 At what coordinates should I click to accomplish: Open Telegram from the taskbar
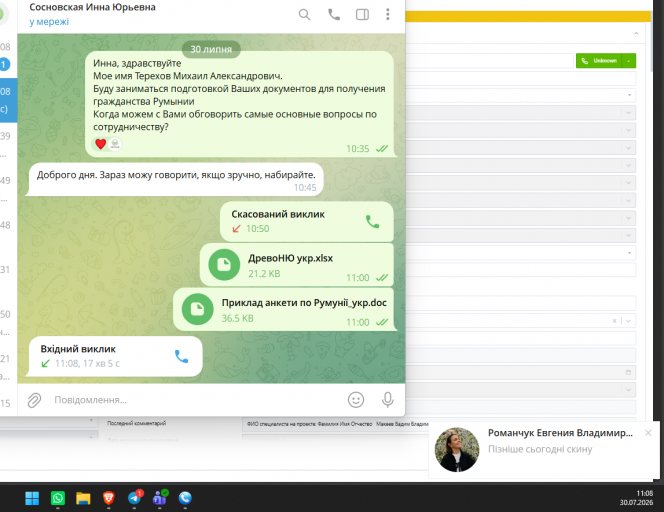coord(135,498)
